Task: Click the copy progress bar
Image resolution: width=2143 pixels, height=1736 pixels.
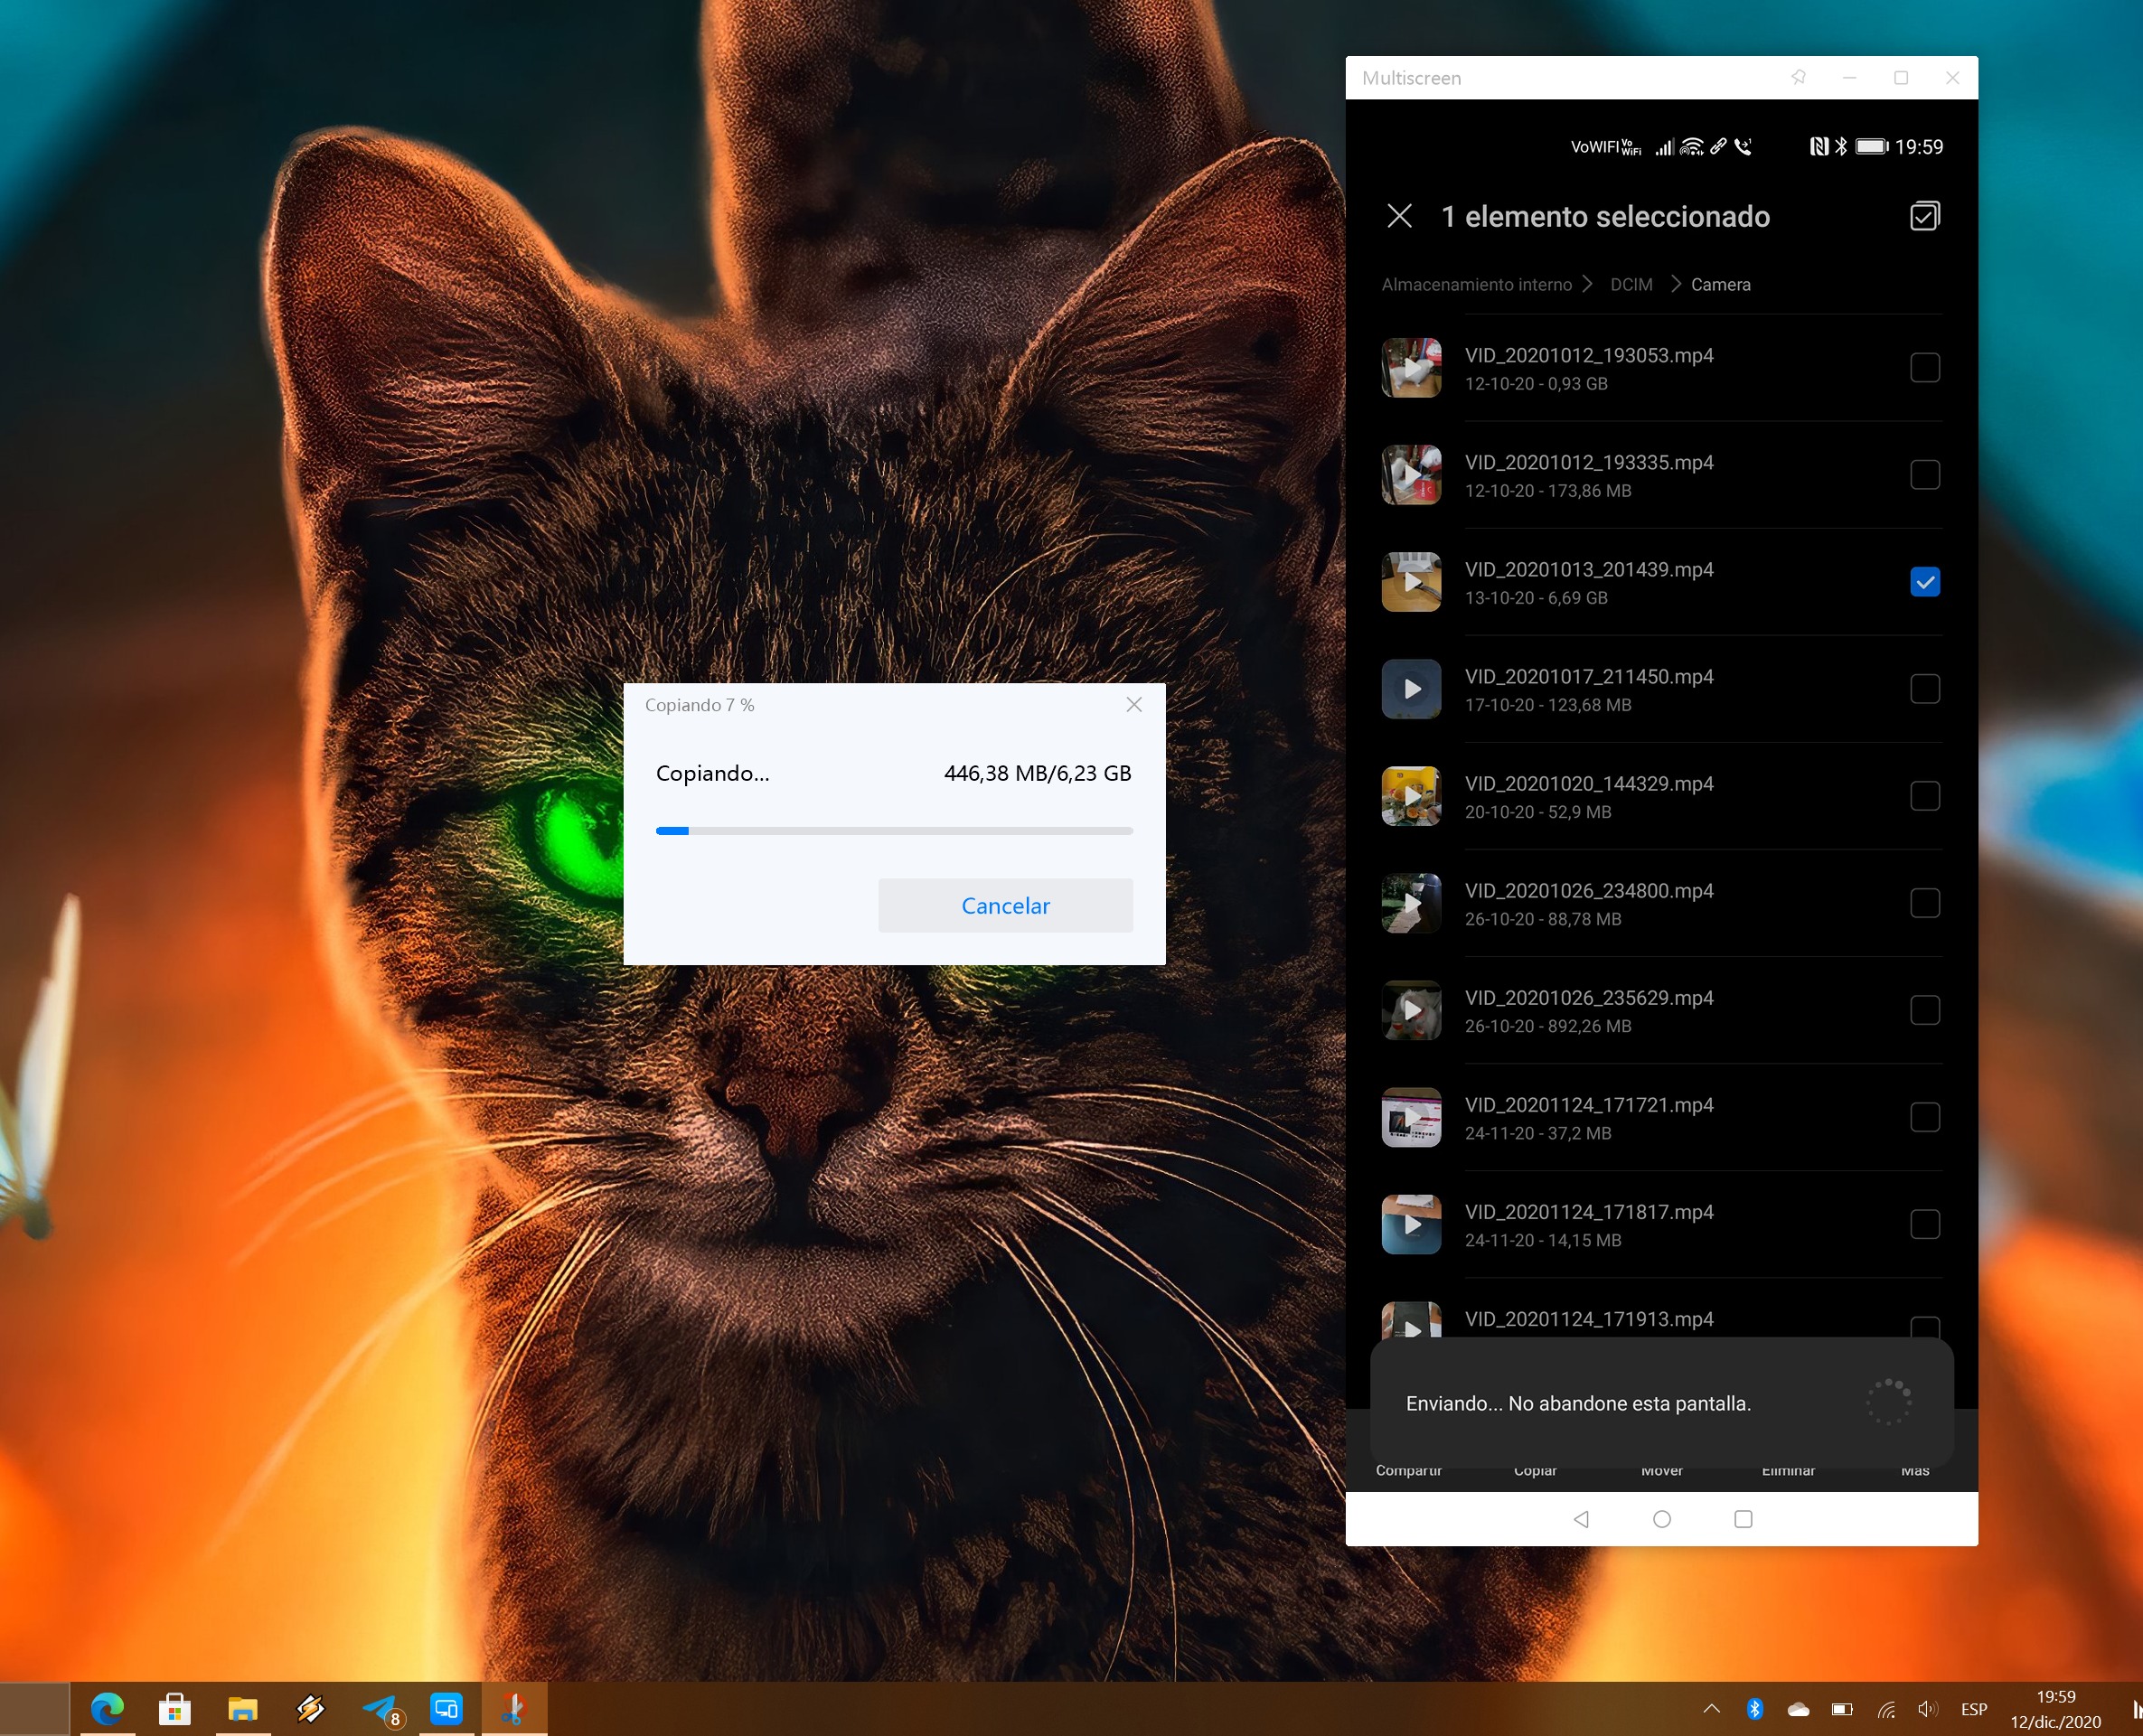Action: [x=893, y=831]
